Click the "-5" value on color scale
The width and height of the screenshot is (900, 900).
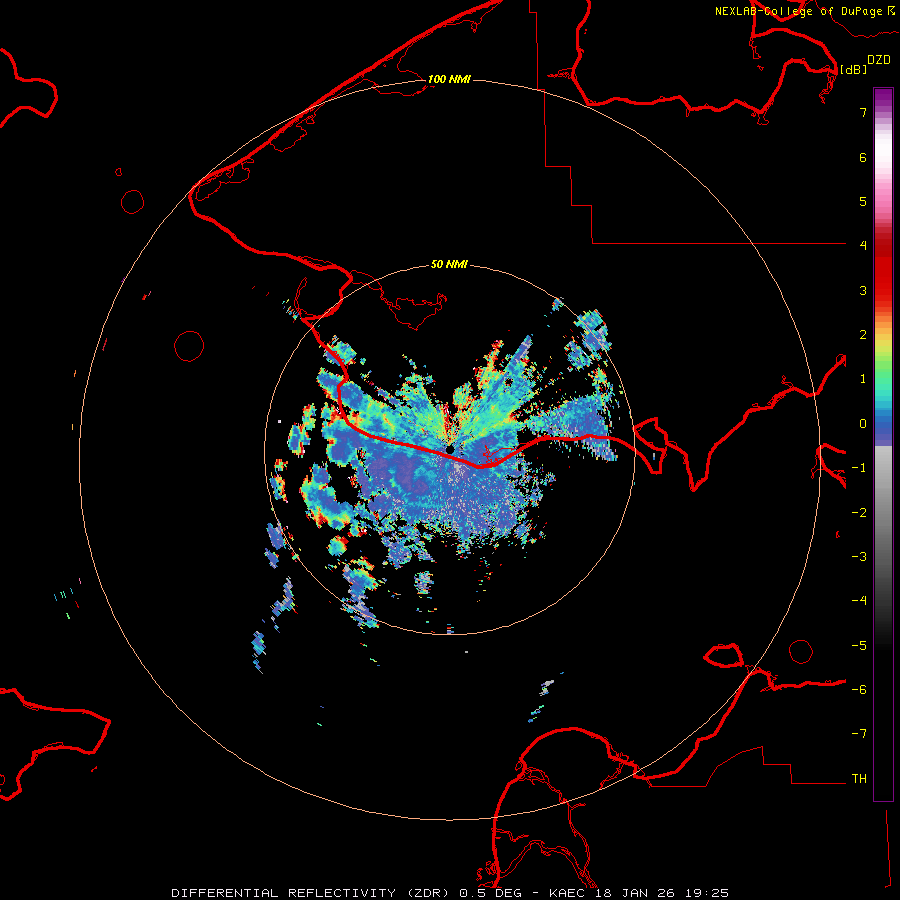click(x=859, y=646)
